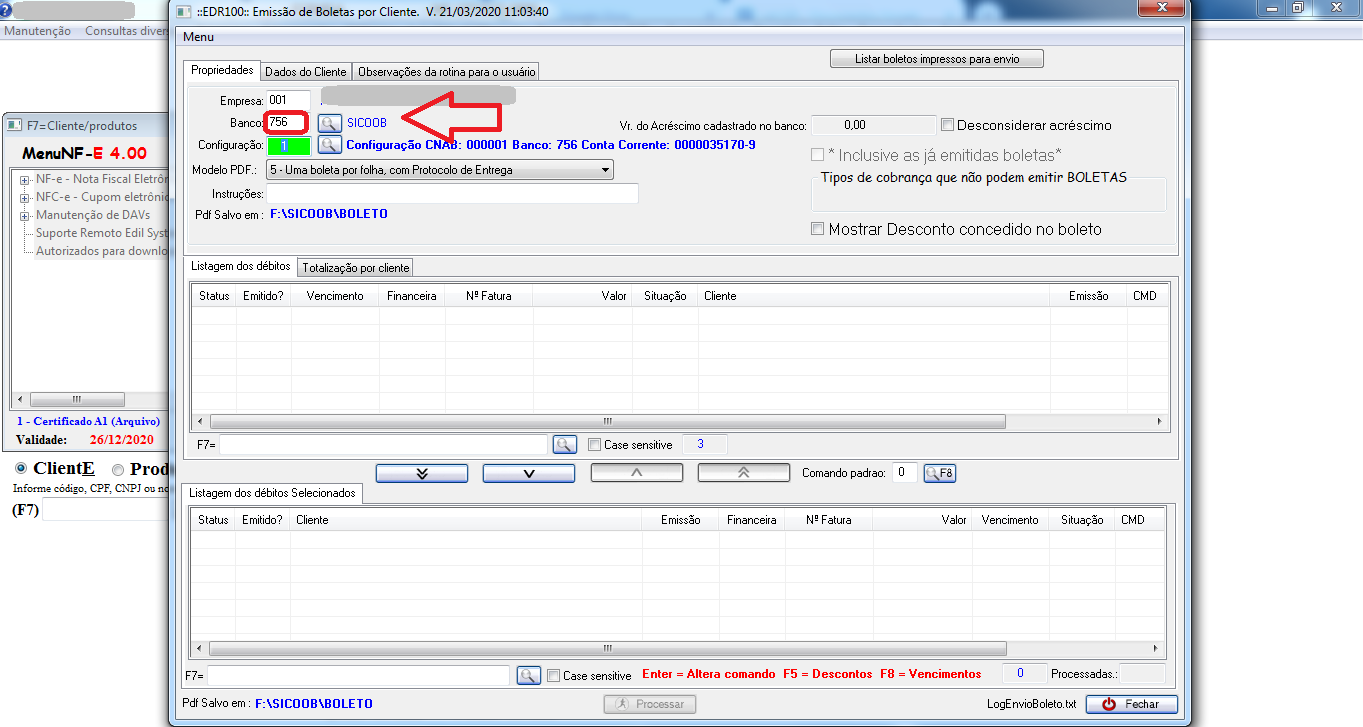The height and width of the screenshot is (727, 1363).
Task: Click the F8 search button
Action: pyautogui.click(x=939, y=473)
